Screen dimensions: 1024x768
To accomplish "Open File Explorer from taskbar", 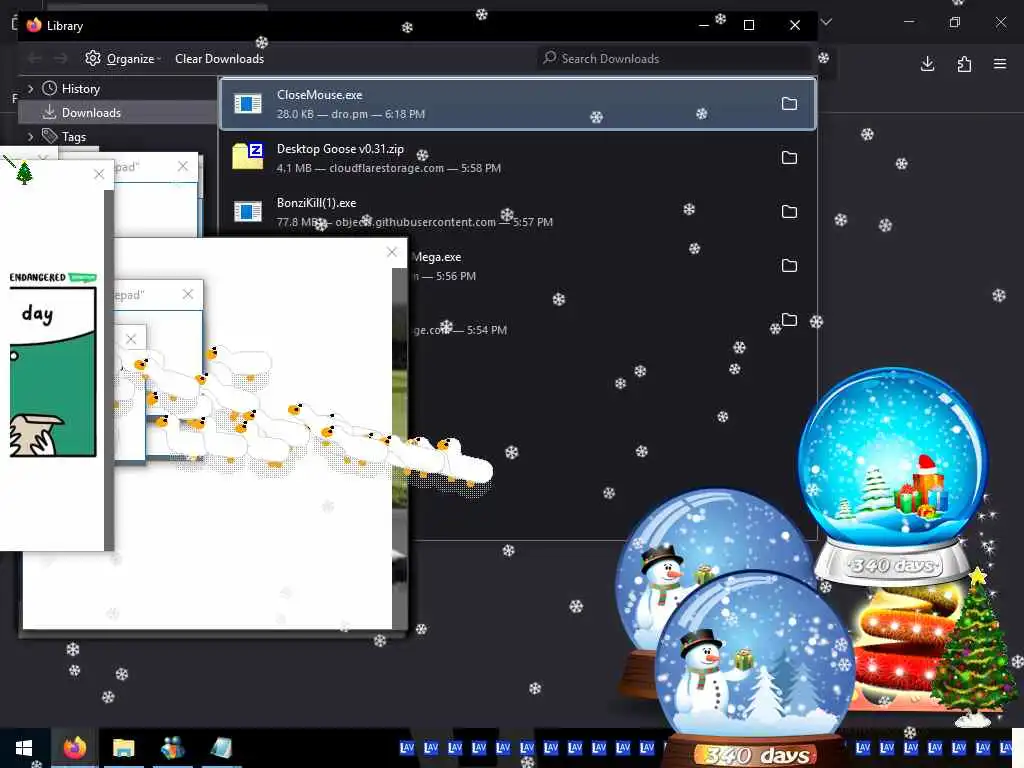I will (123, 748).
